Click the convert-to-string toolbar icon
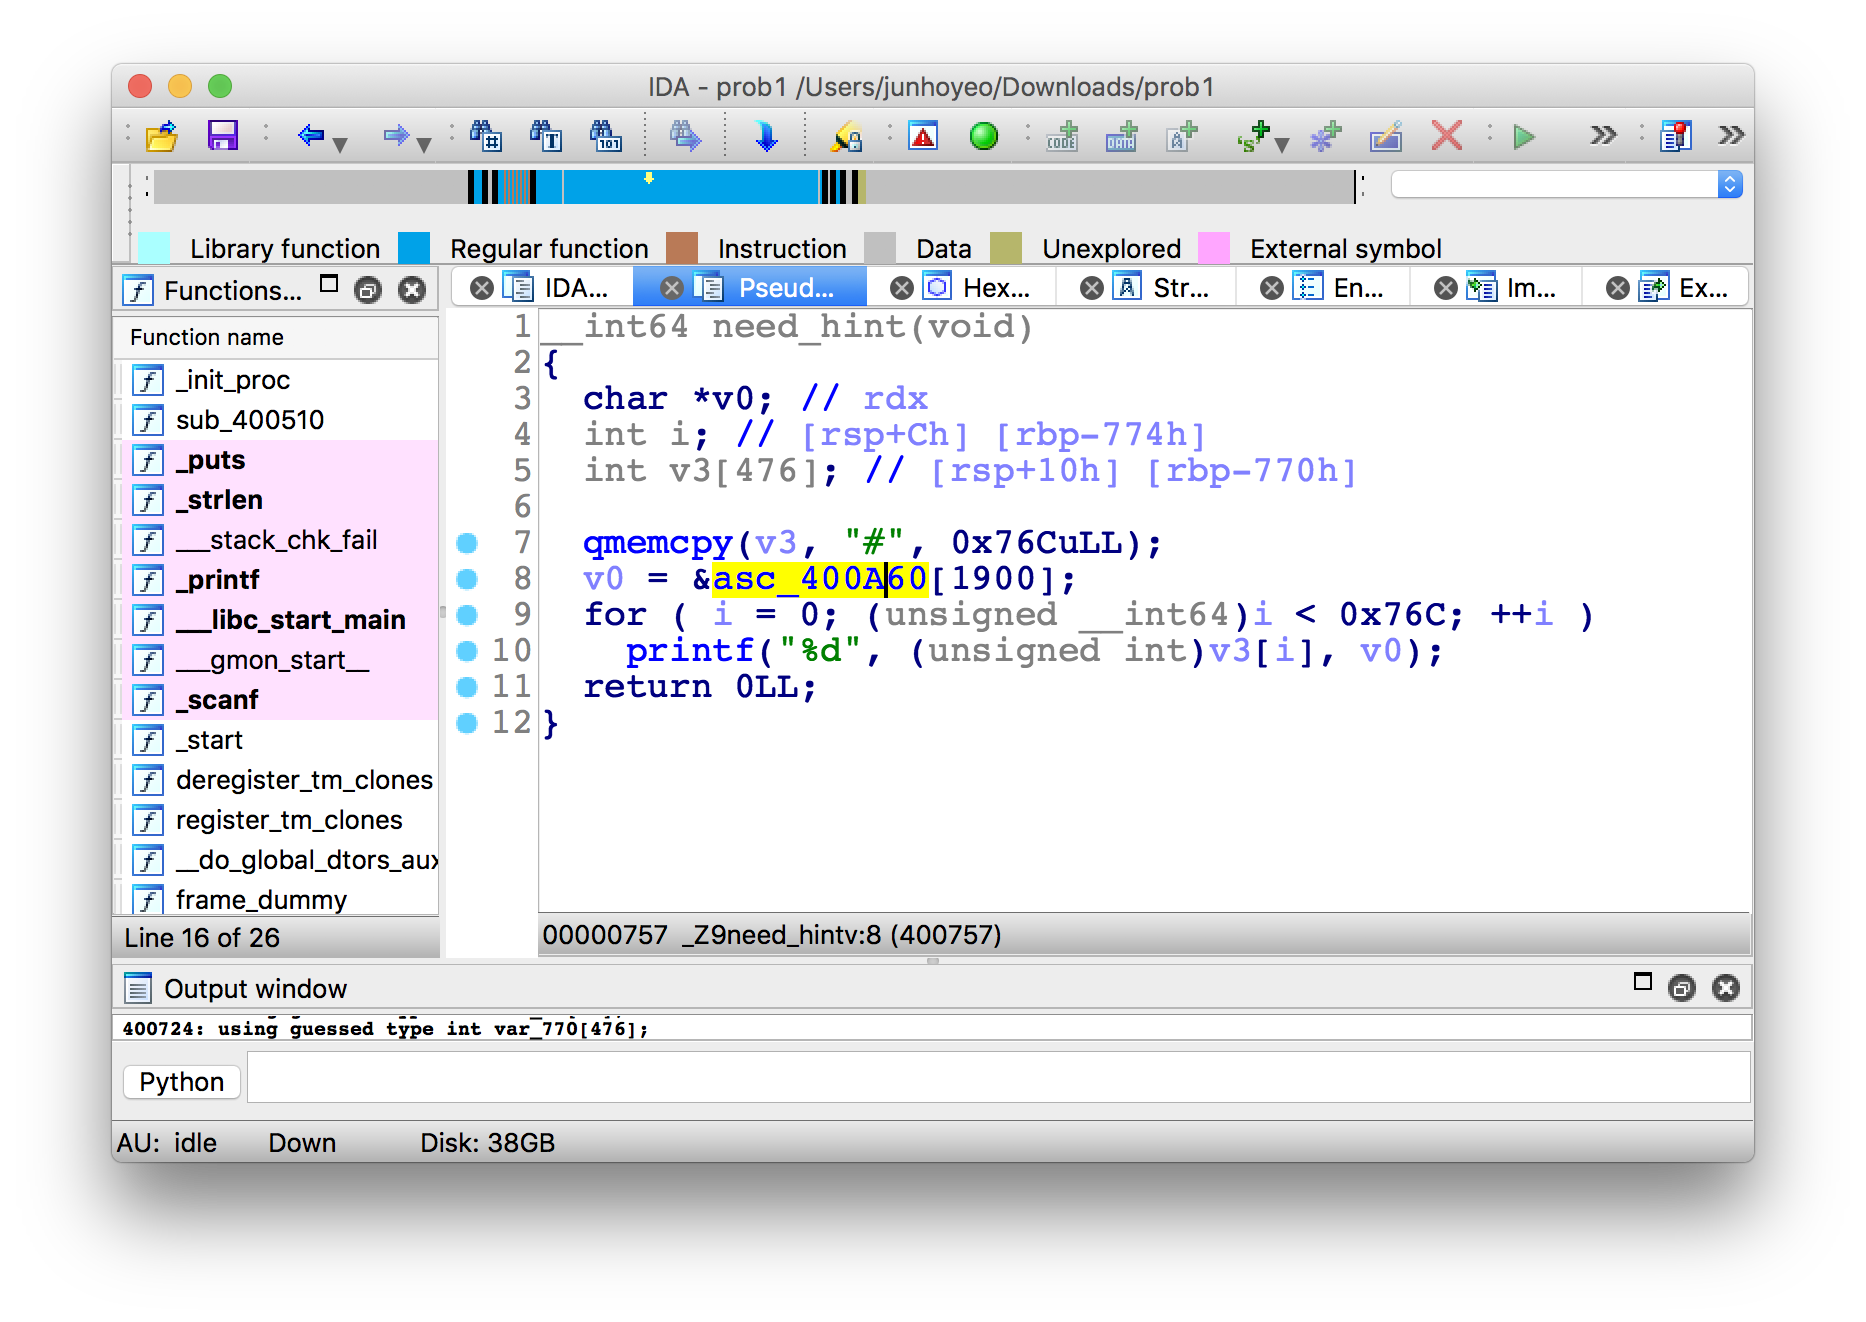 1182,136
